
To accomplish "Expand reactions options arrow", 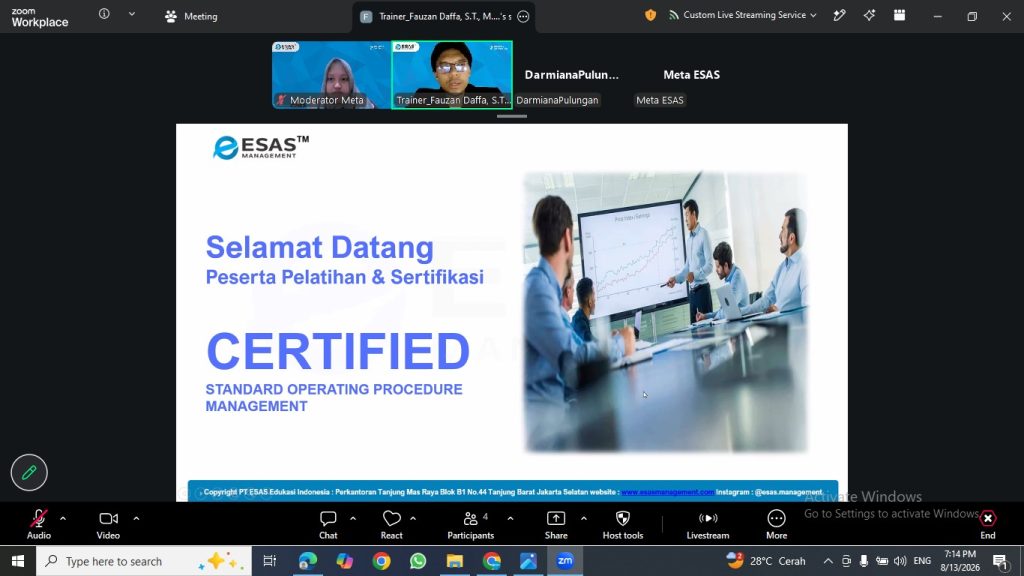I will tap(413, 519).
